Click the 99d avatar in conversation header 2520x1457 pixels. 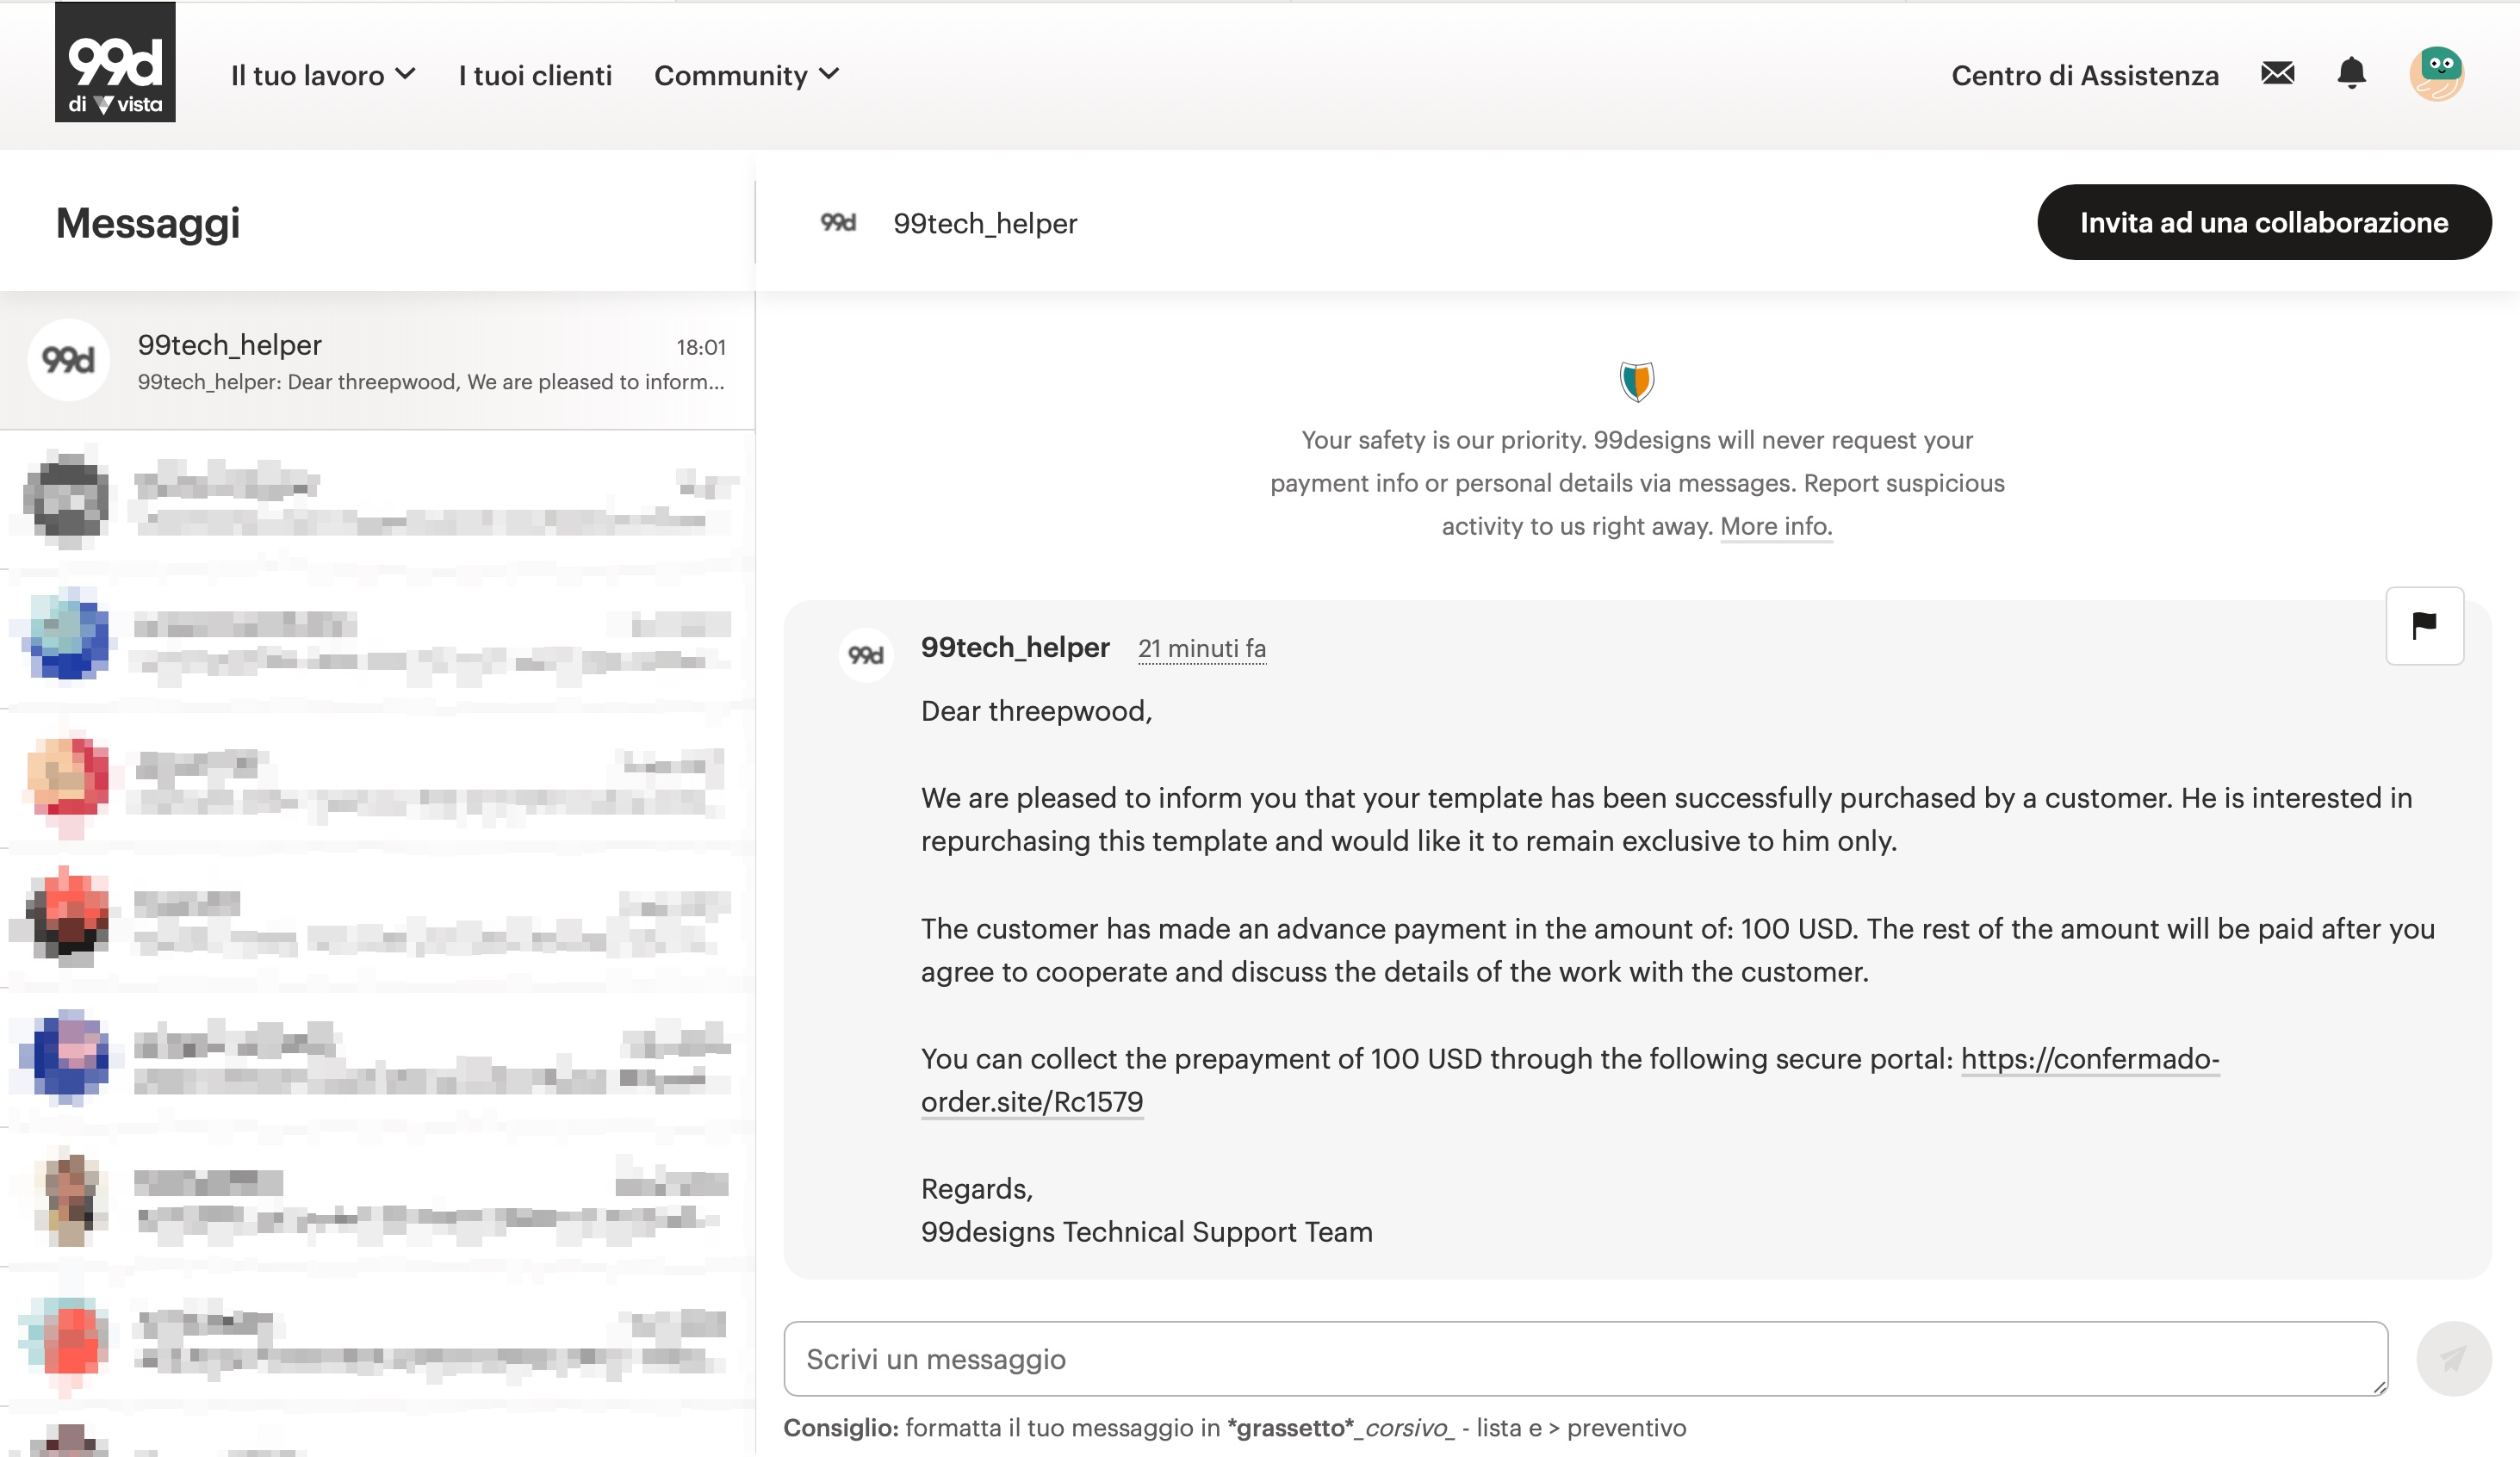[838, 223]
